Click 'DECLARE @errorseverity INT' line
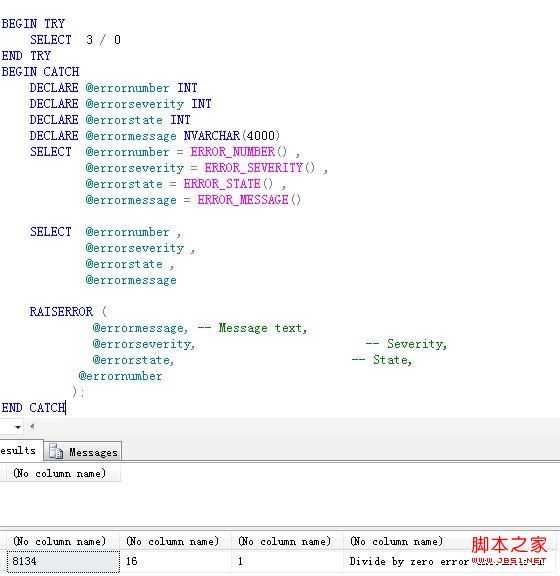 [x=121, y=104]
